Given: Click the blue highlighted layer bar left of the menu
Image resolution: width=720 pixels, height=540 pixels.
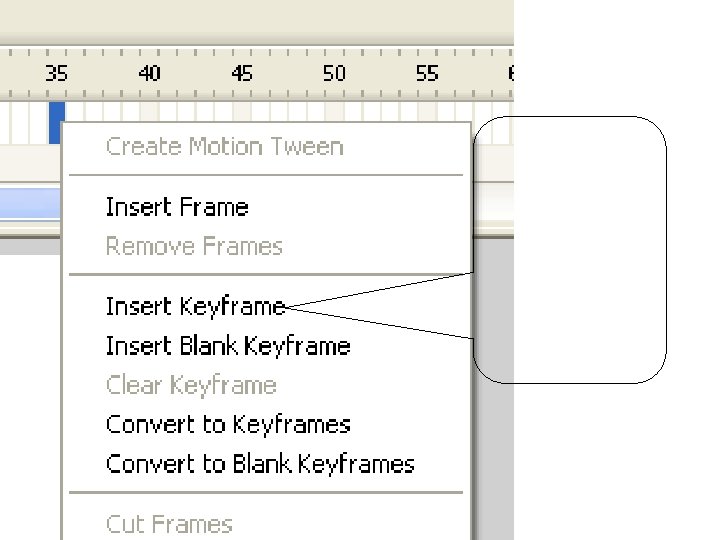Looking at the screenshot, I should (x=30, y=205).
